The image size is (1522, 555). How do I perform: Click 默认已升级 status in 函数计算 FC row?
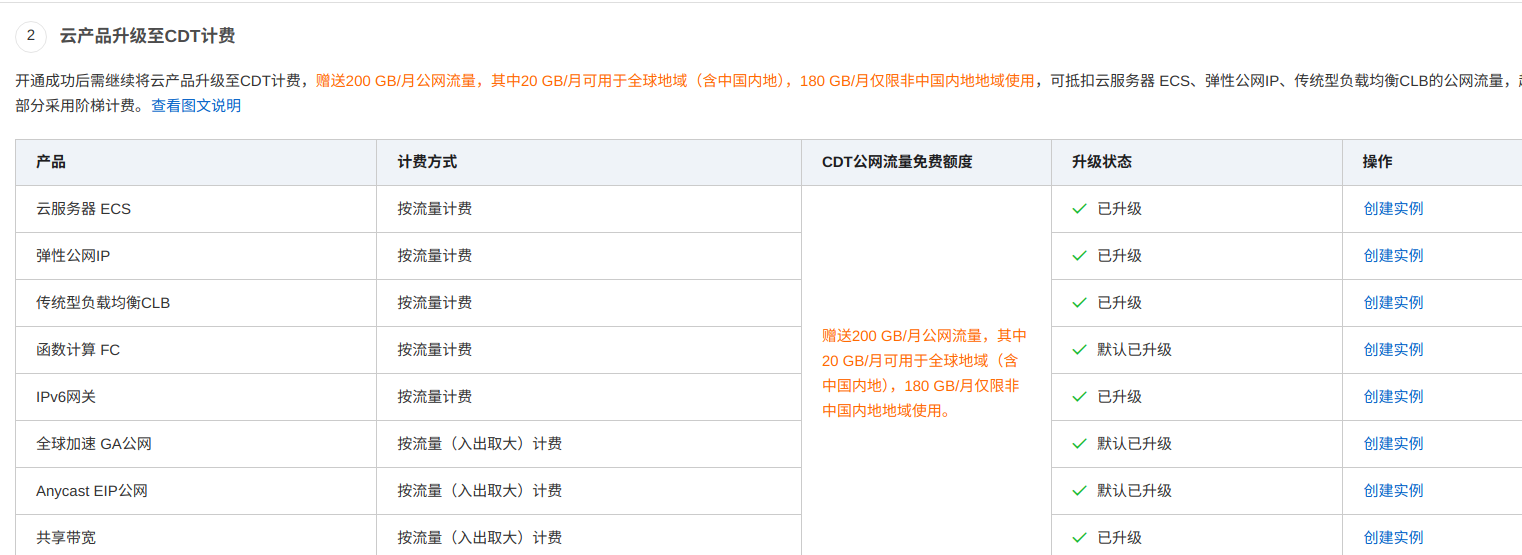coord(1134,350)
